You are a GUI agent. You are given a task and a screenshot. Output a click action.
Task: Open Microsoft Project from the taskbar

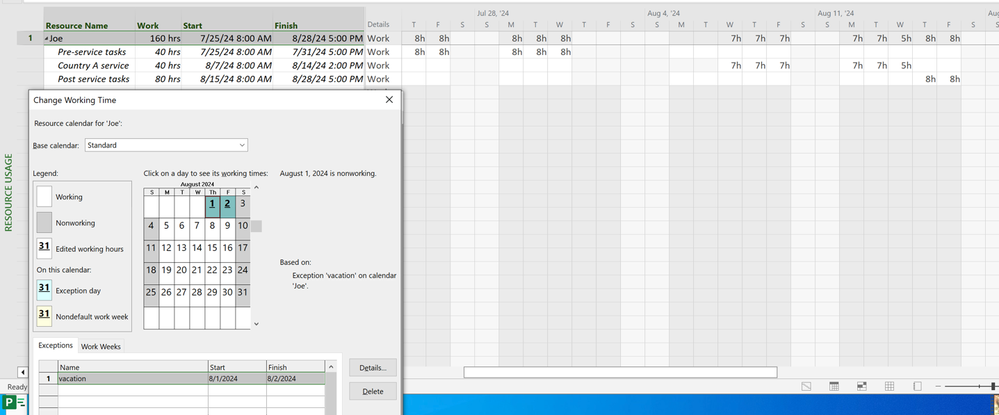click(14, 403)
